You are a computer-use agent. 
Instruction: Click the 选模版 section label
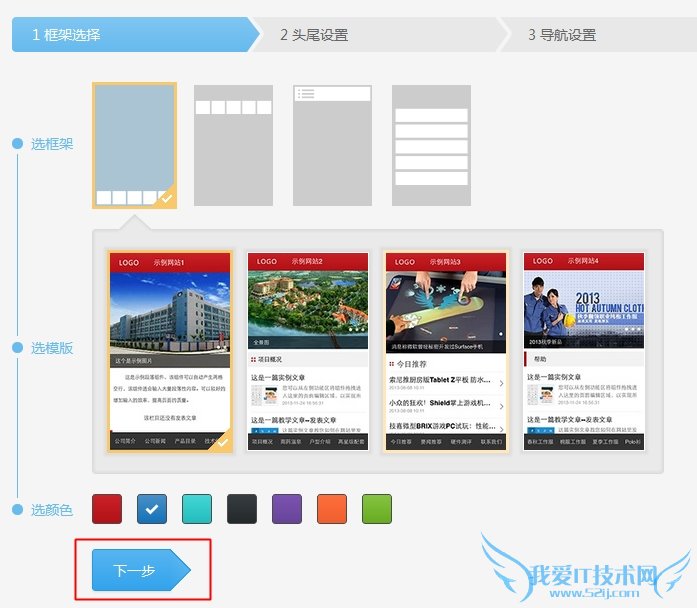[52, 348]
